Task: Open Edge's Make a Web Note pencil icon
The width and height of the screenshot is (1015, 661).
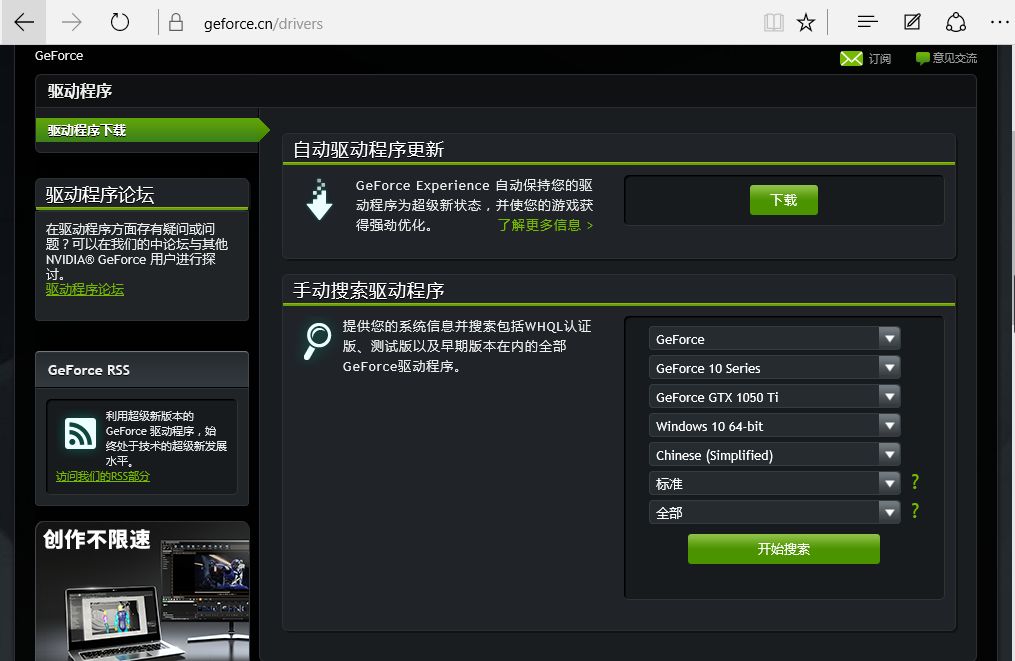Action: [x=912, y=22]
